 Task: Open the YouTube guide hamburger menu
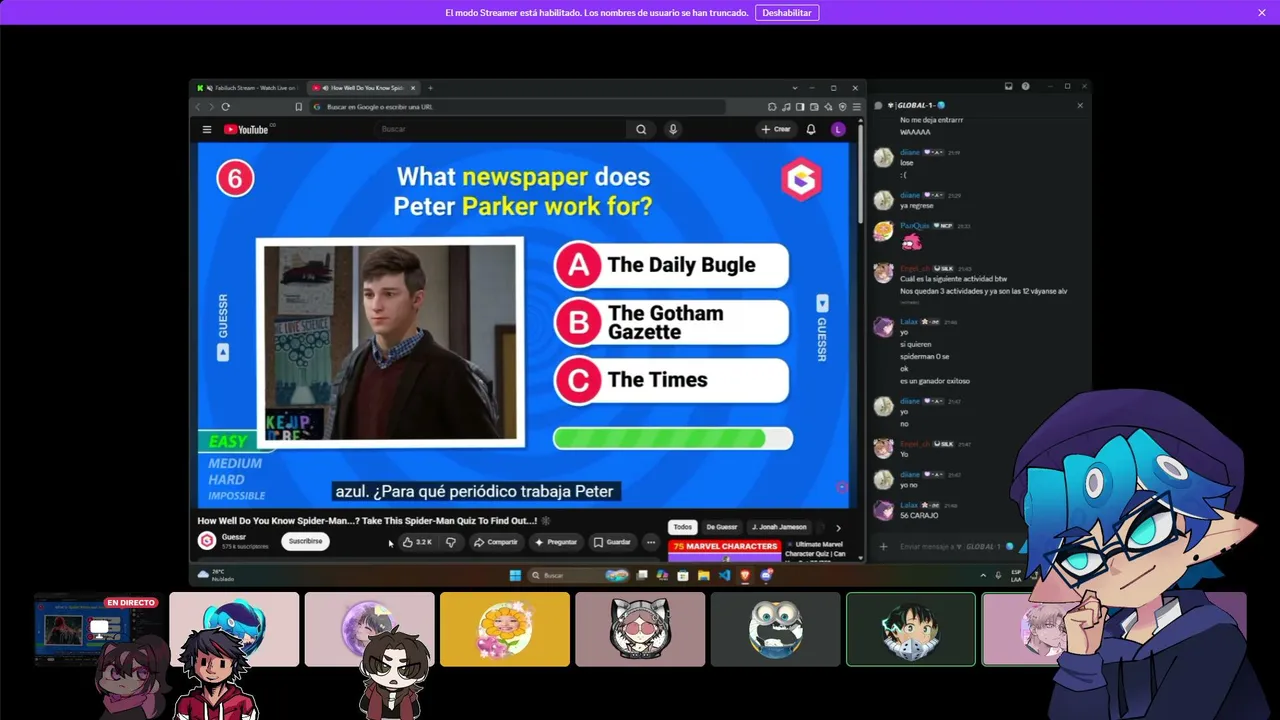(x=207, y=129)
